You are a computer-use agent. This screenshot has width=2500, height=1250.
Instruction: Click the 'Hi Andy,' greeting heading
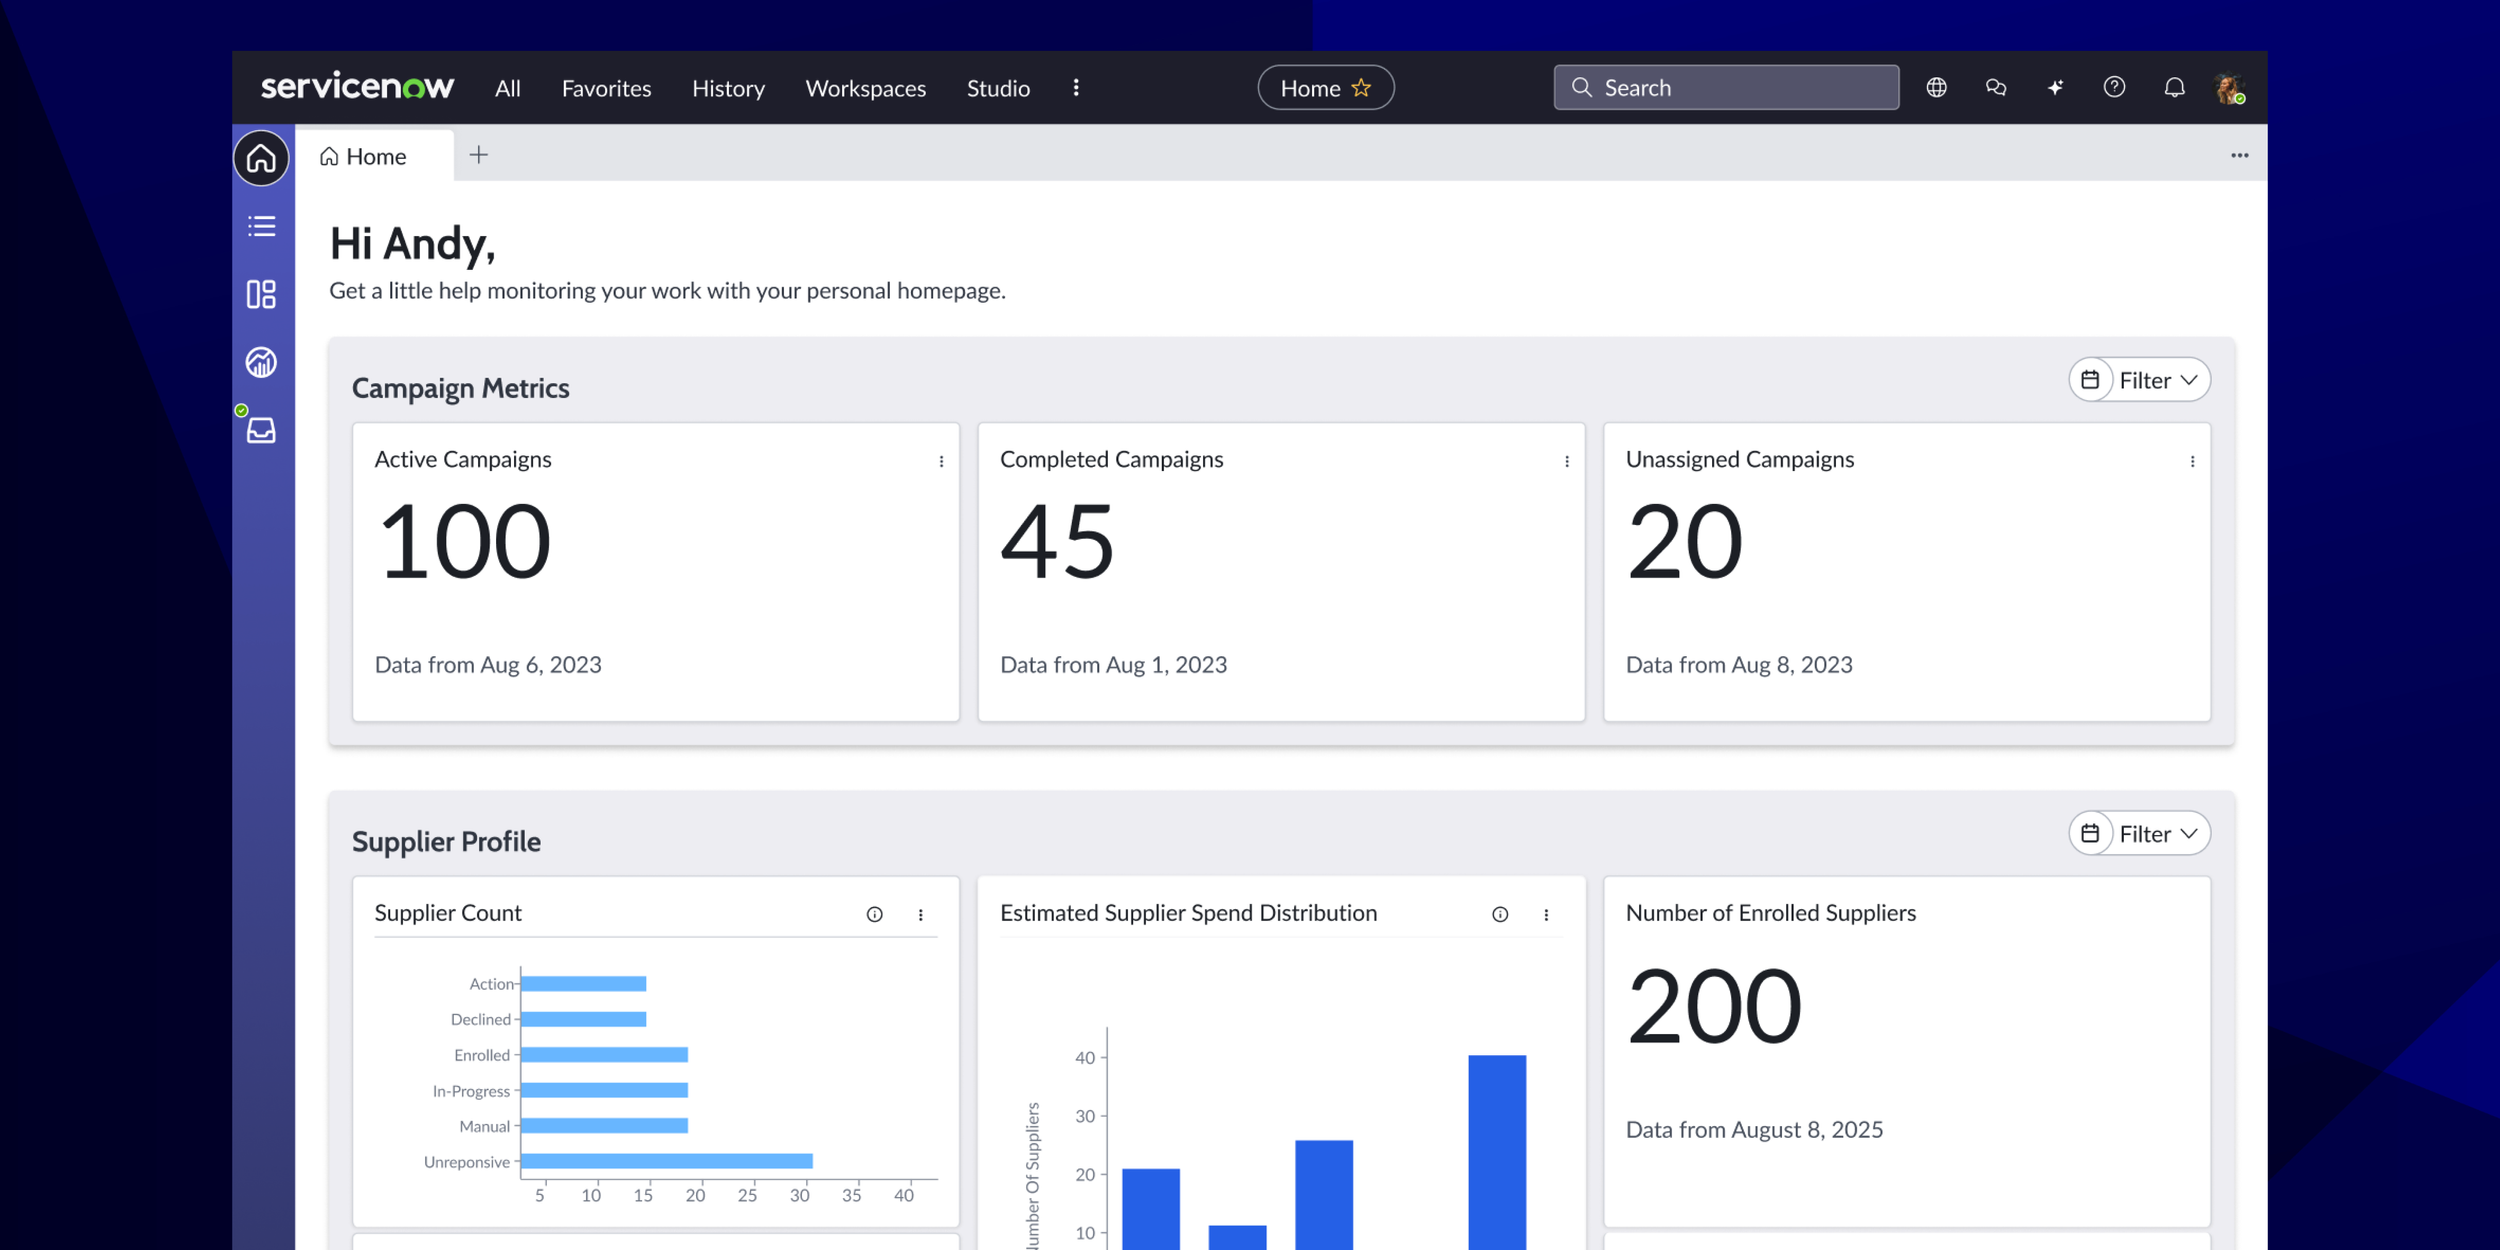412,244
